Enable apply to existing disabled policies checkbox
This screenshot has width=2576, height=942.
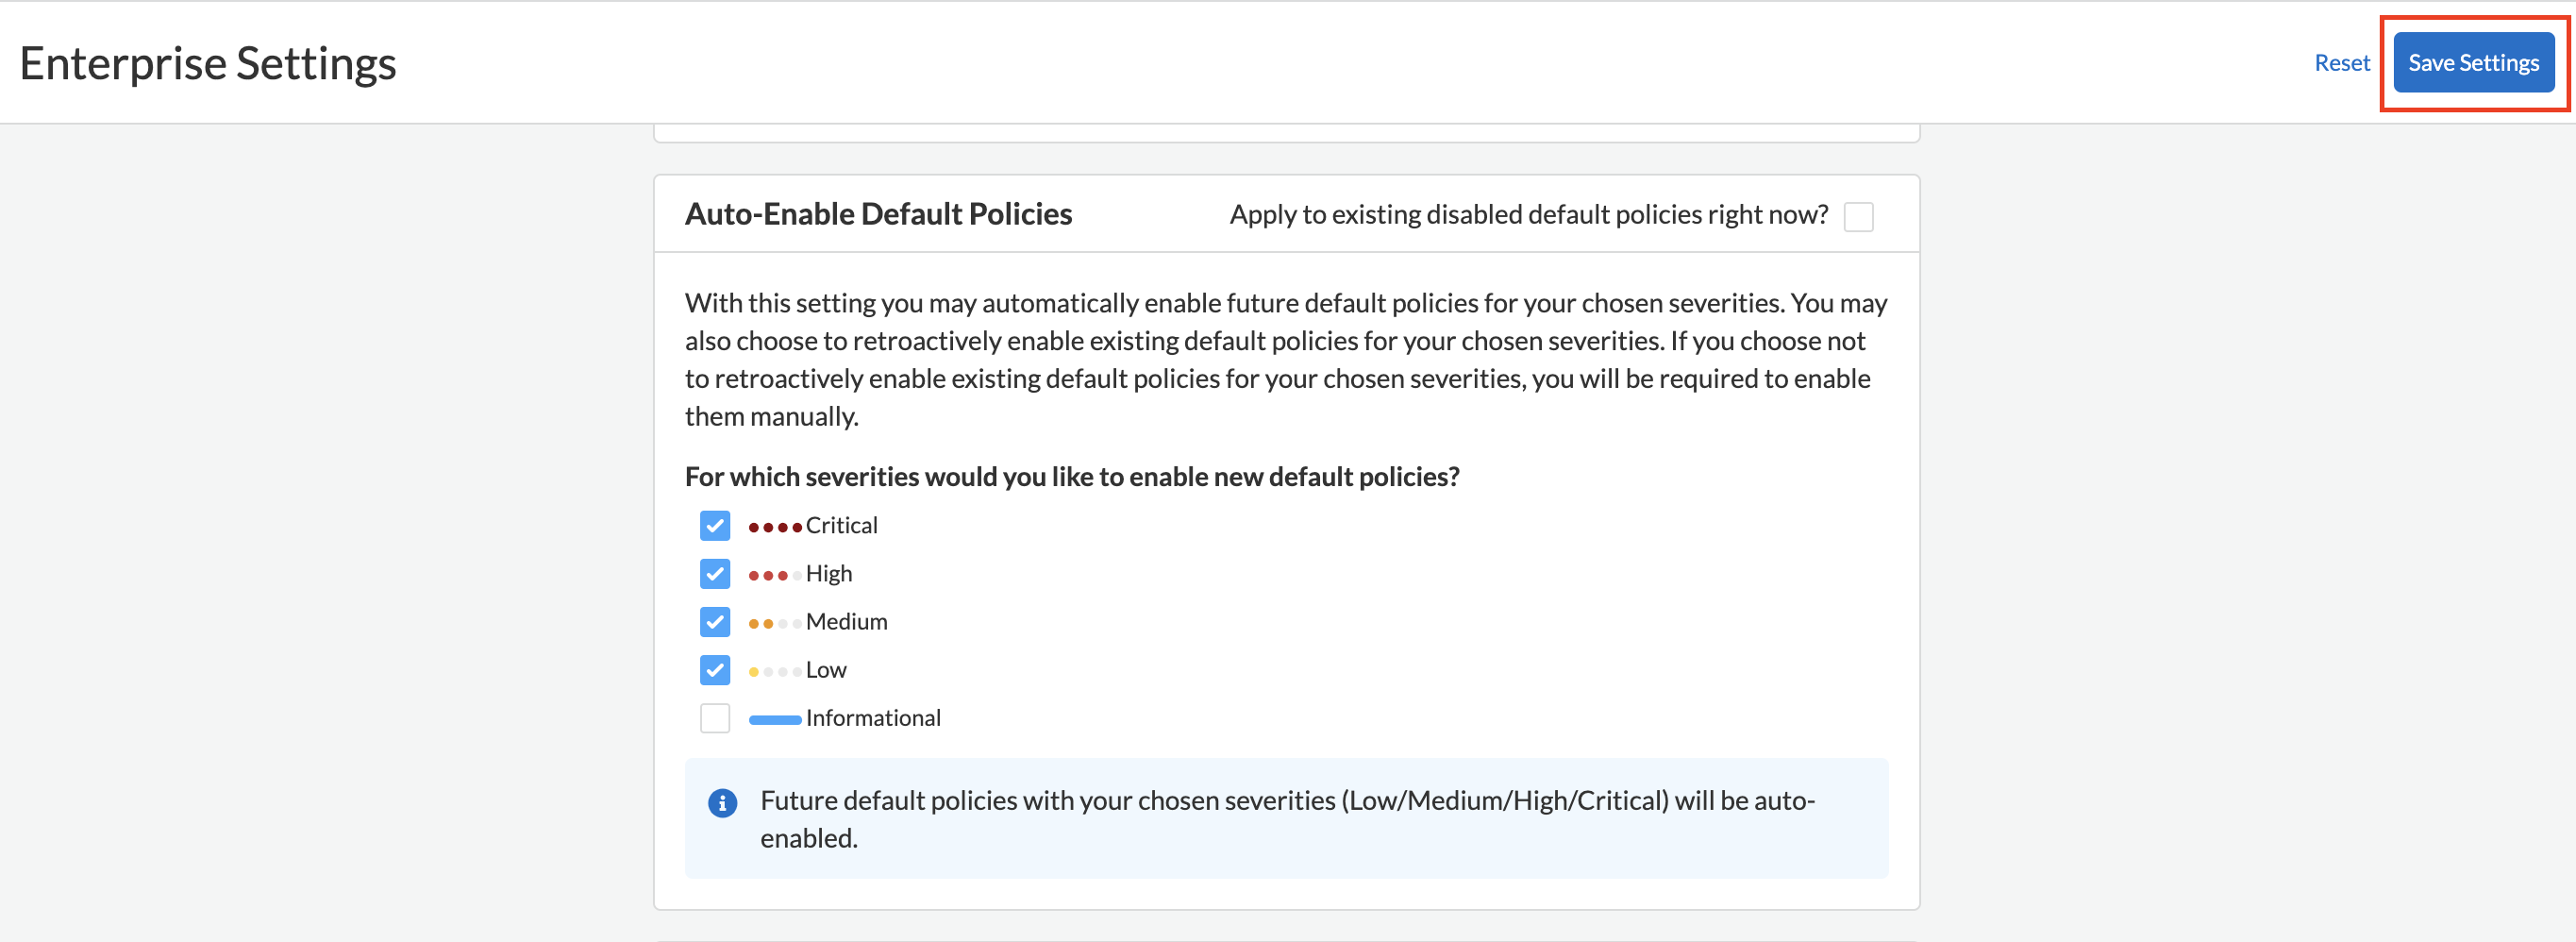[x=1858, y=217]
